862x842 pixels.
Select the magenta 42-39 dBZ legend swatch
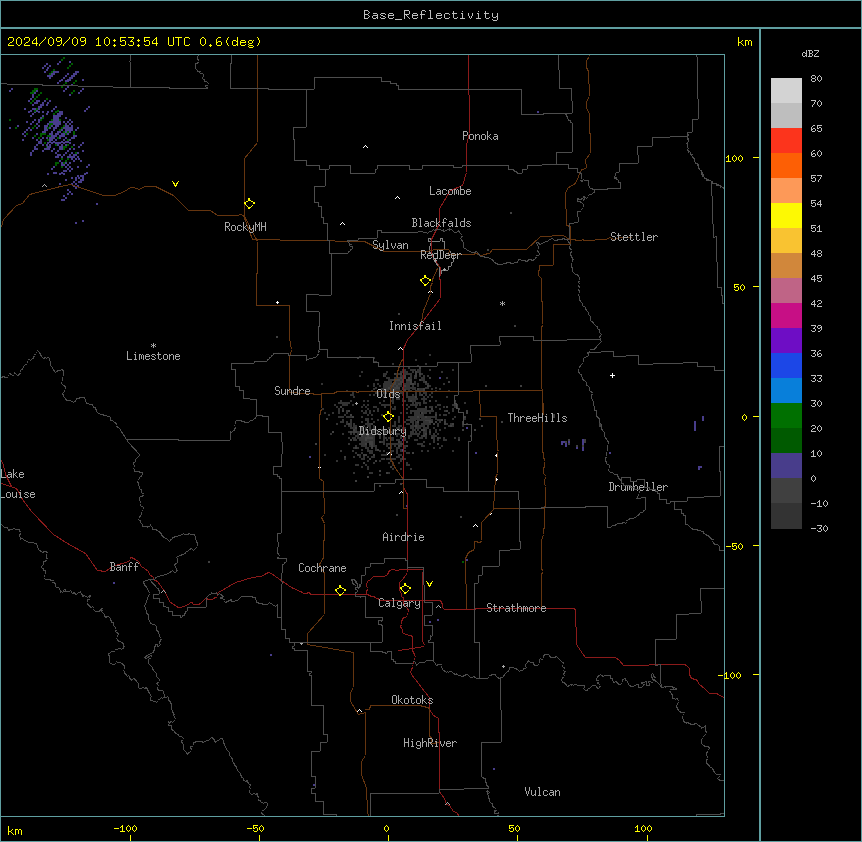tap(786, 315)
